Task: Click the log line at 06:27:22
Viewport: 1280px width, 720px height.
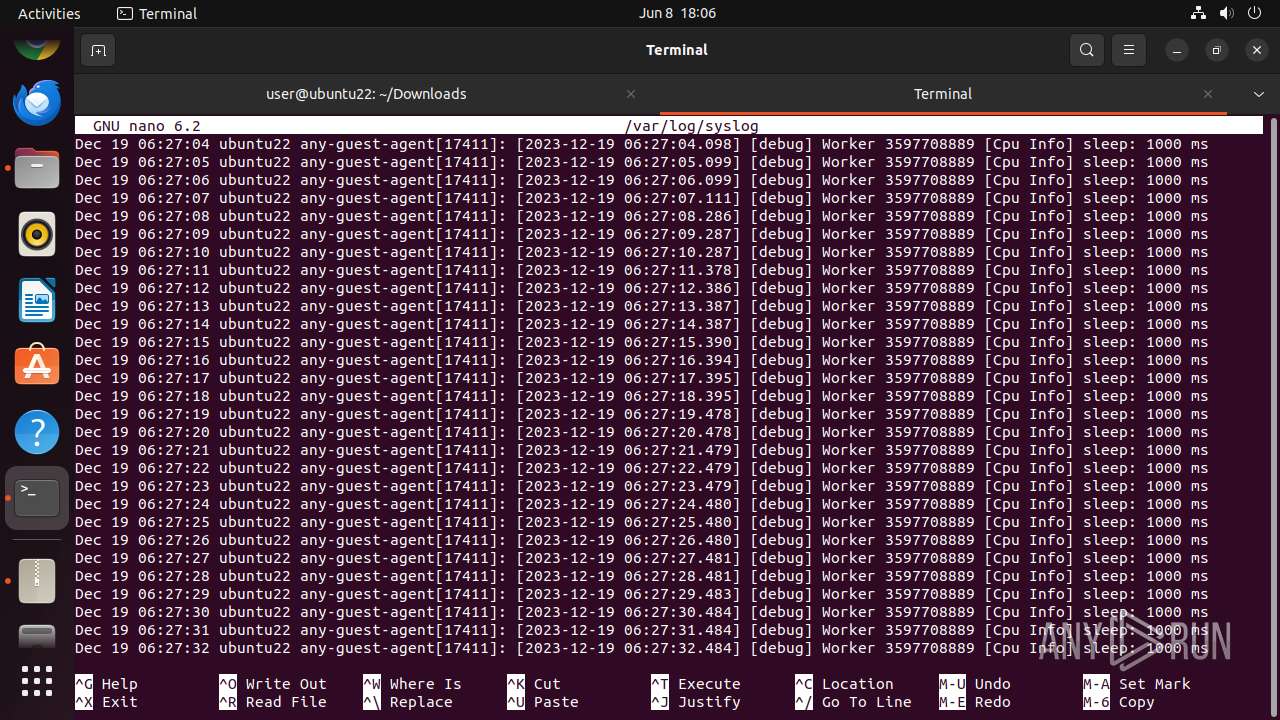Action: click(642, 468)
